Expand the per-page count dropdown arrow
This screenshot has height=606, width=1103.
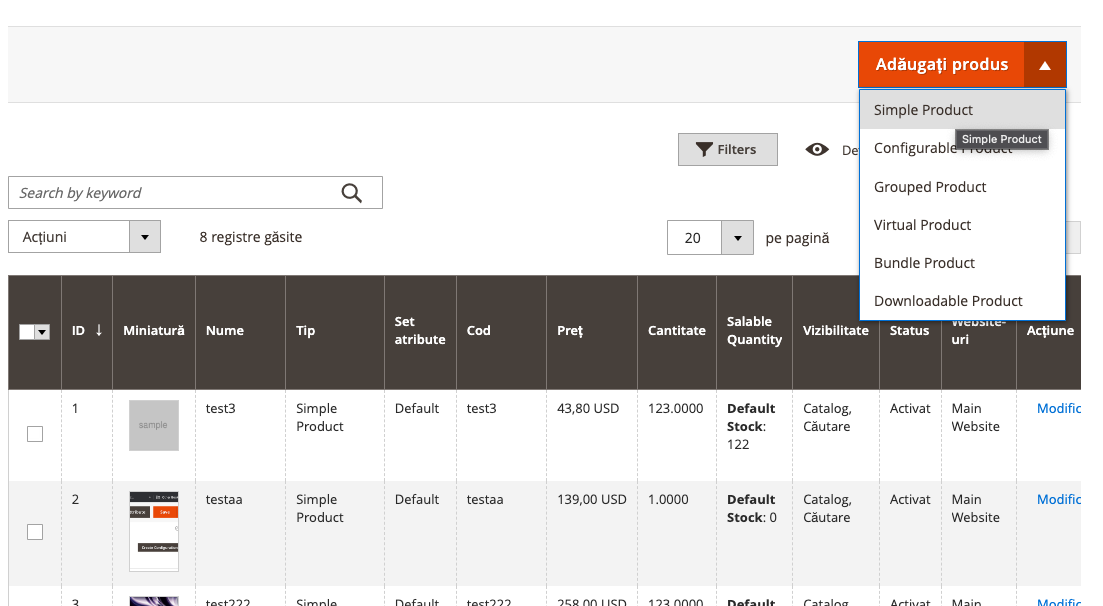pos(737,238)
